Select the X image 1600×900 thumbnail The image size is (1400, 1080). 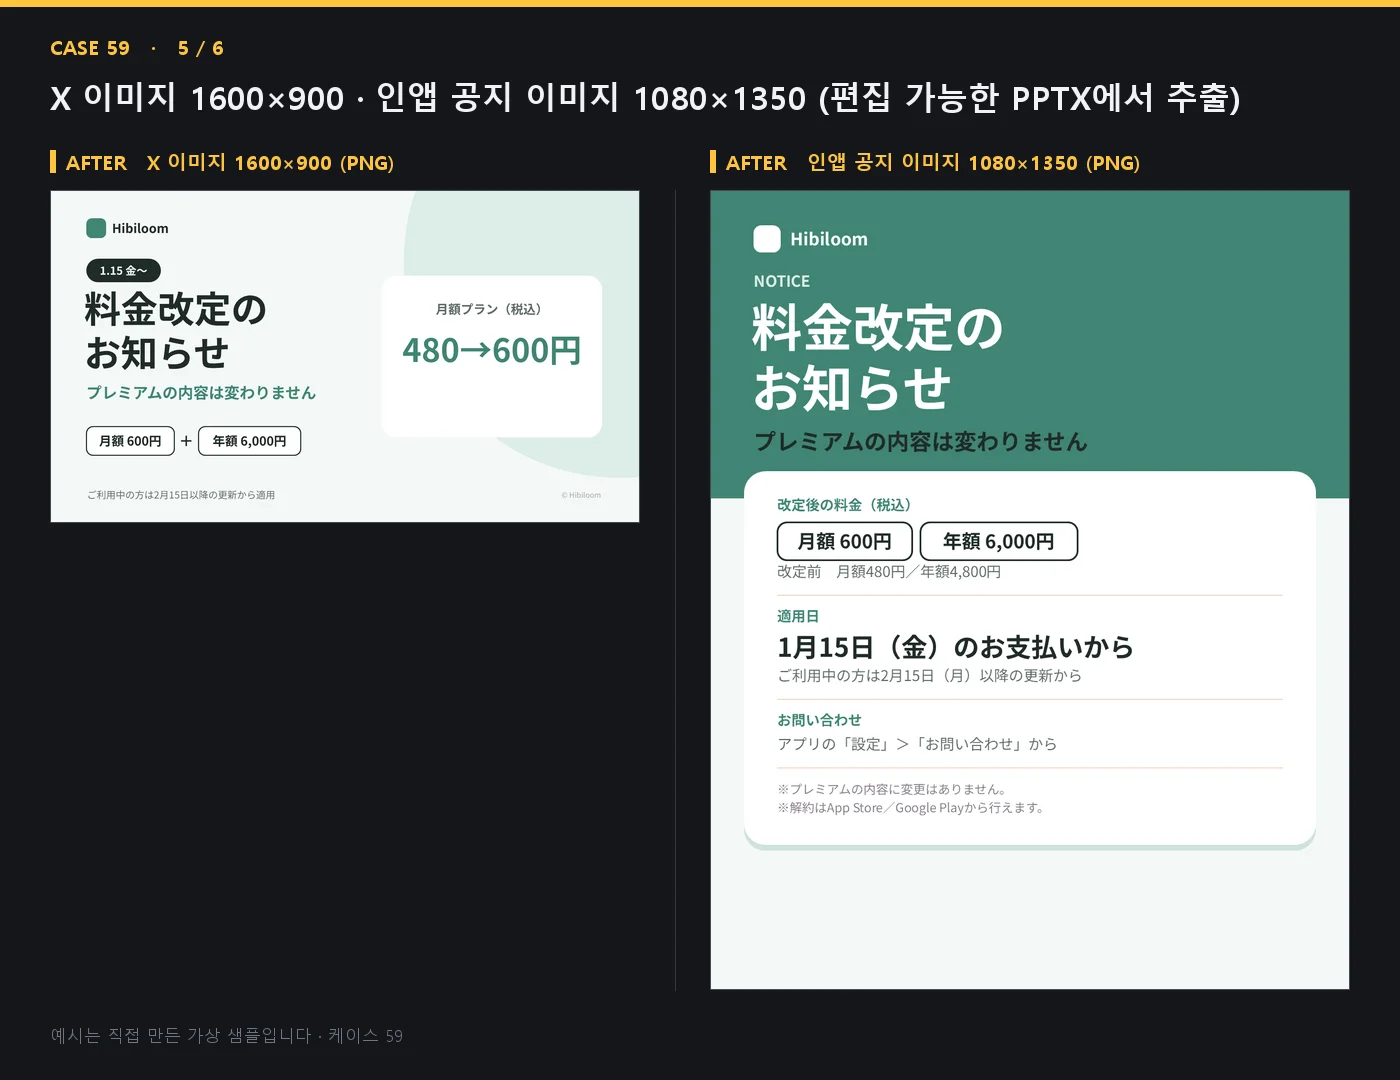345,356
